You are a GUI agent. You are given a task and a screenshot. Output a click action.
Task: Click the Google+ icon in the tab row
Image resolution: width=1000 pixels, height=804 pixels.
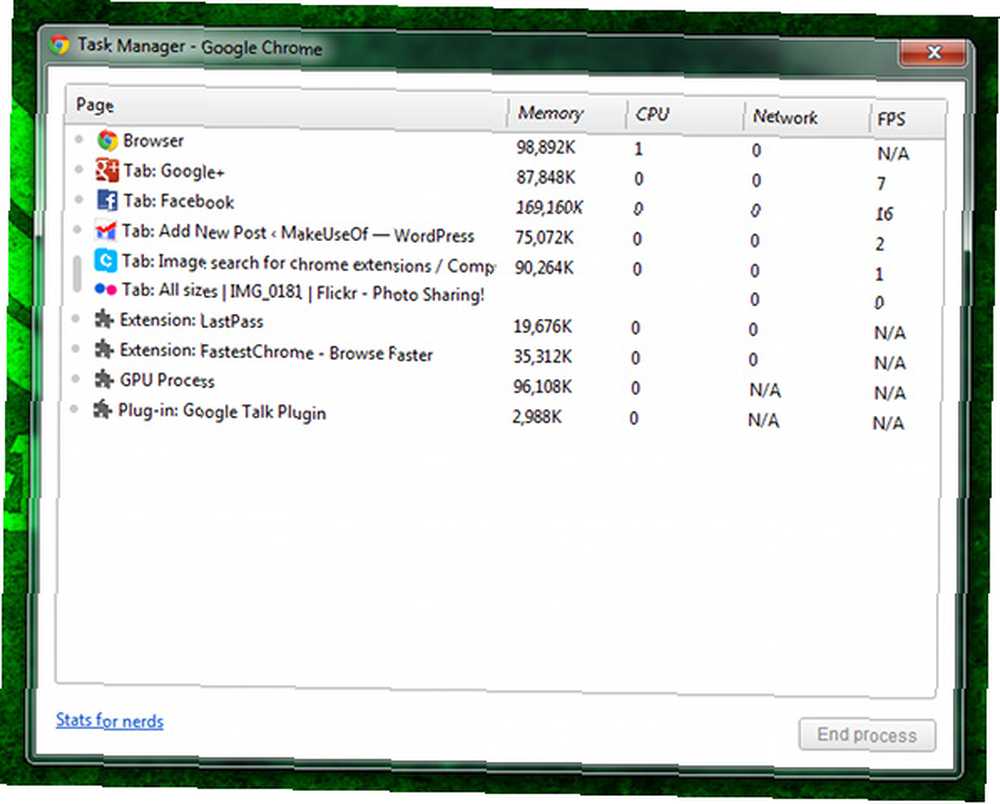coord(107,170)
